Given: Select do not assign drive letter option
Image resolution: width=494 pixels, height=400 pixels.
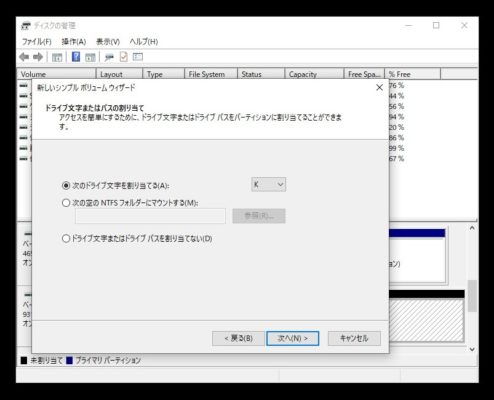Looking at the screenshot, I should tap(66, 238).
